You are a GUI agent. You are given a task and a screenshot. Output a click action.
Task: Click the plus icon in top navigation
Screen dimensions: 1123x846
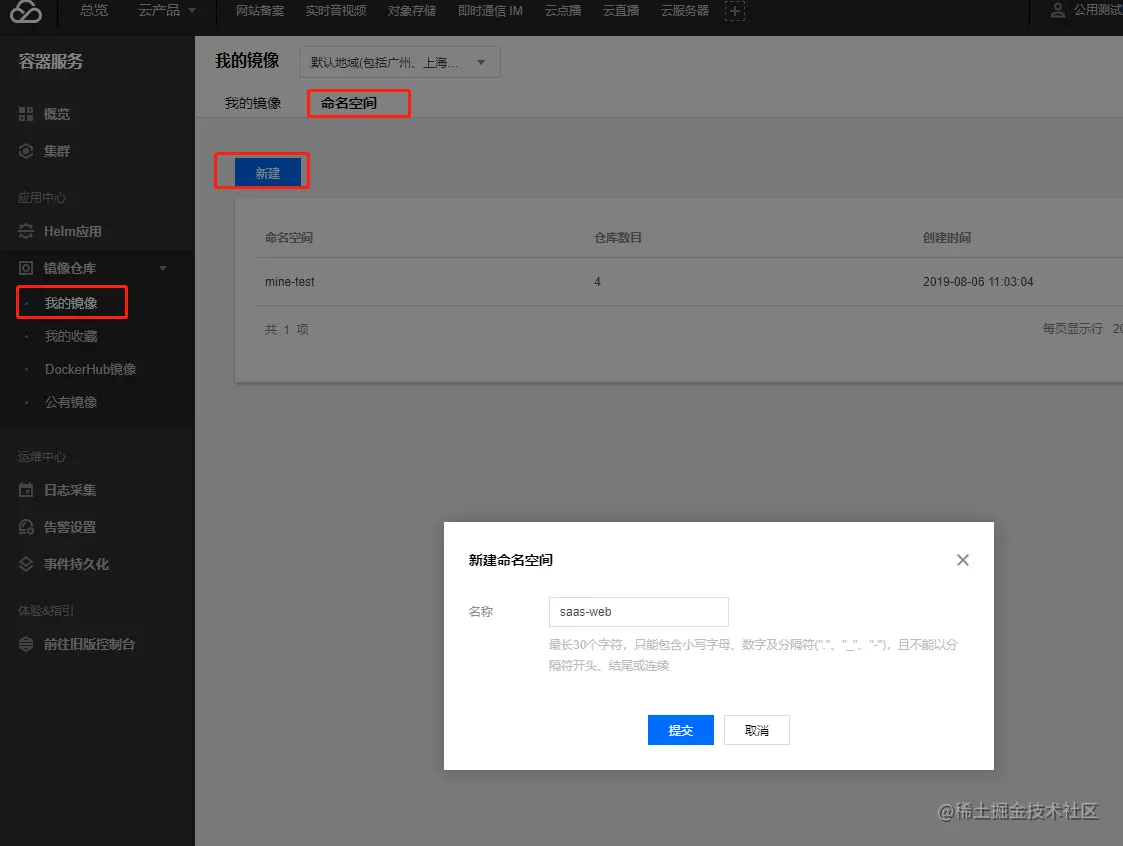click(x=735, y=11)
